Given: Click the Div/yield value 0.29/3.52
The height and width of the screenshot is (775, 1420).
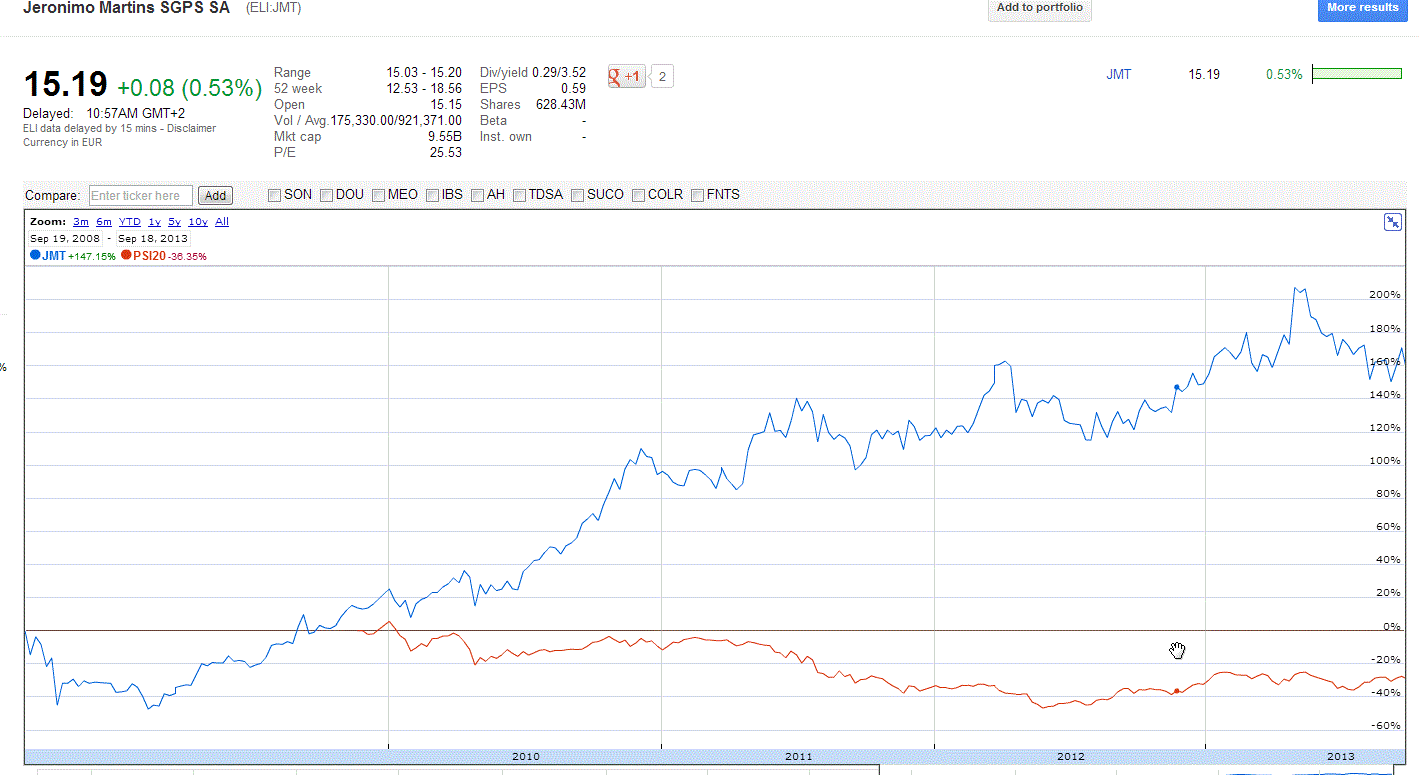Looking at the screenshot, I should pos(557,73).
